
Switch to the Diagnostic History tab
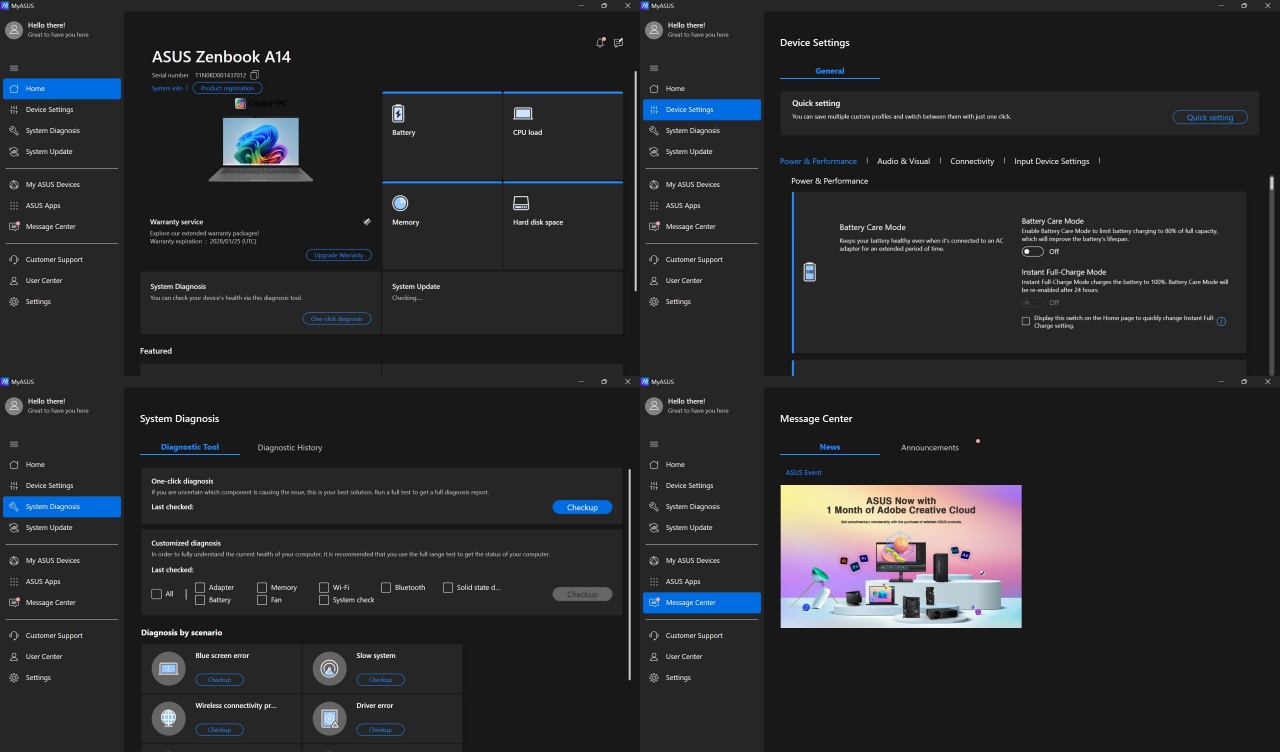pos(290,448)
